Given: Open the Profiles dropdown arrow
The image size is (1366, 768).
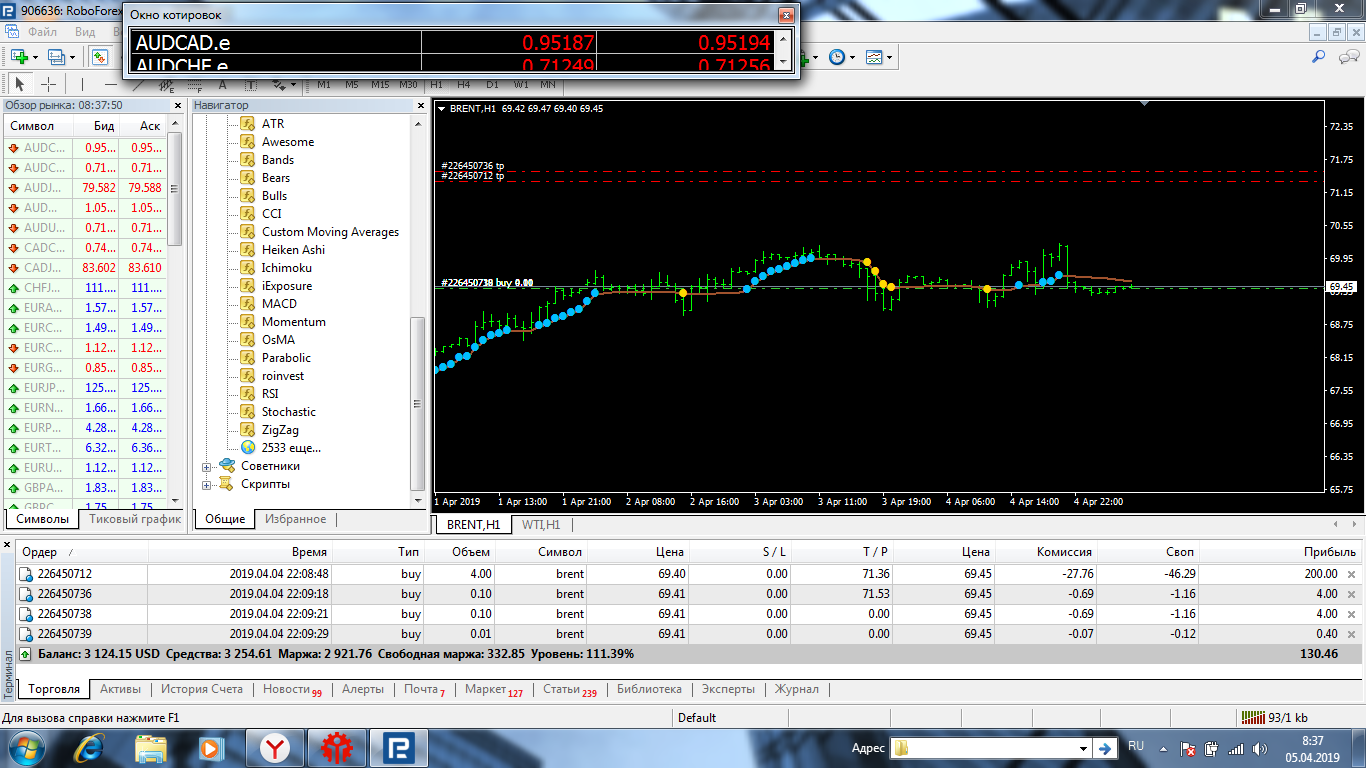Looking at the screenshot, I should [73, 57].
